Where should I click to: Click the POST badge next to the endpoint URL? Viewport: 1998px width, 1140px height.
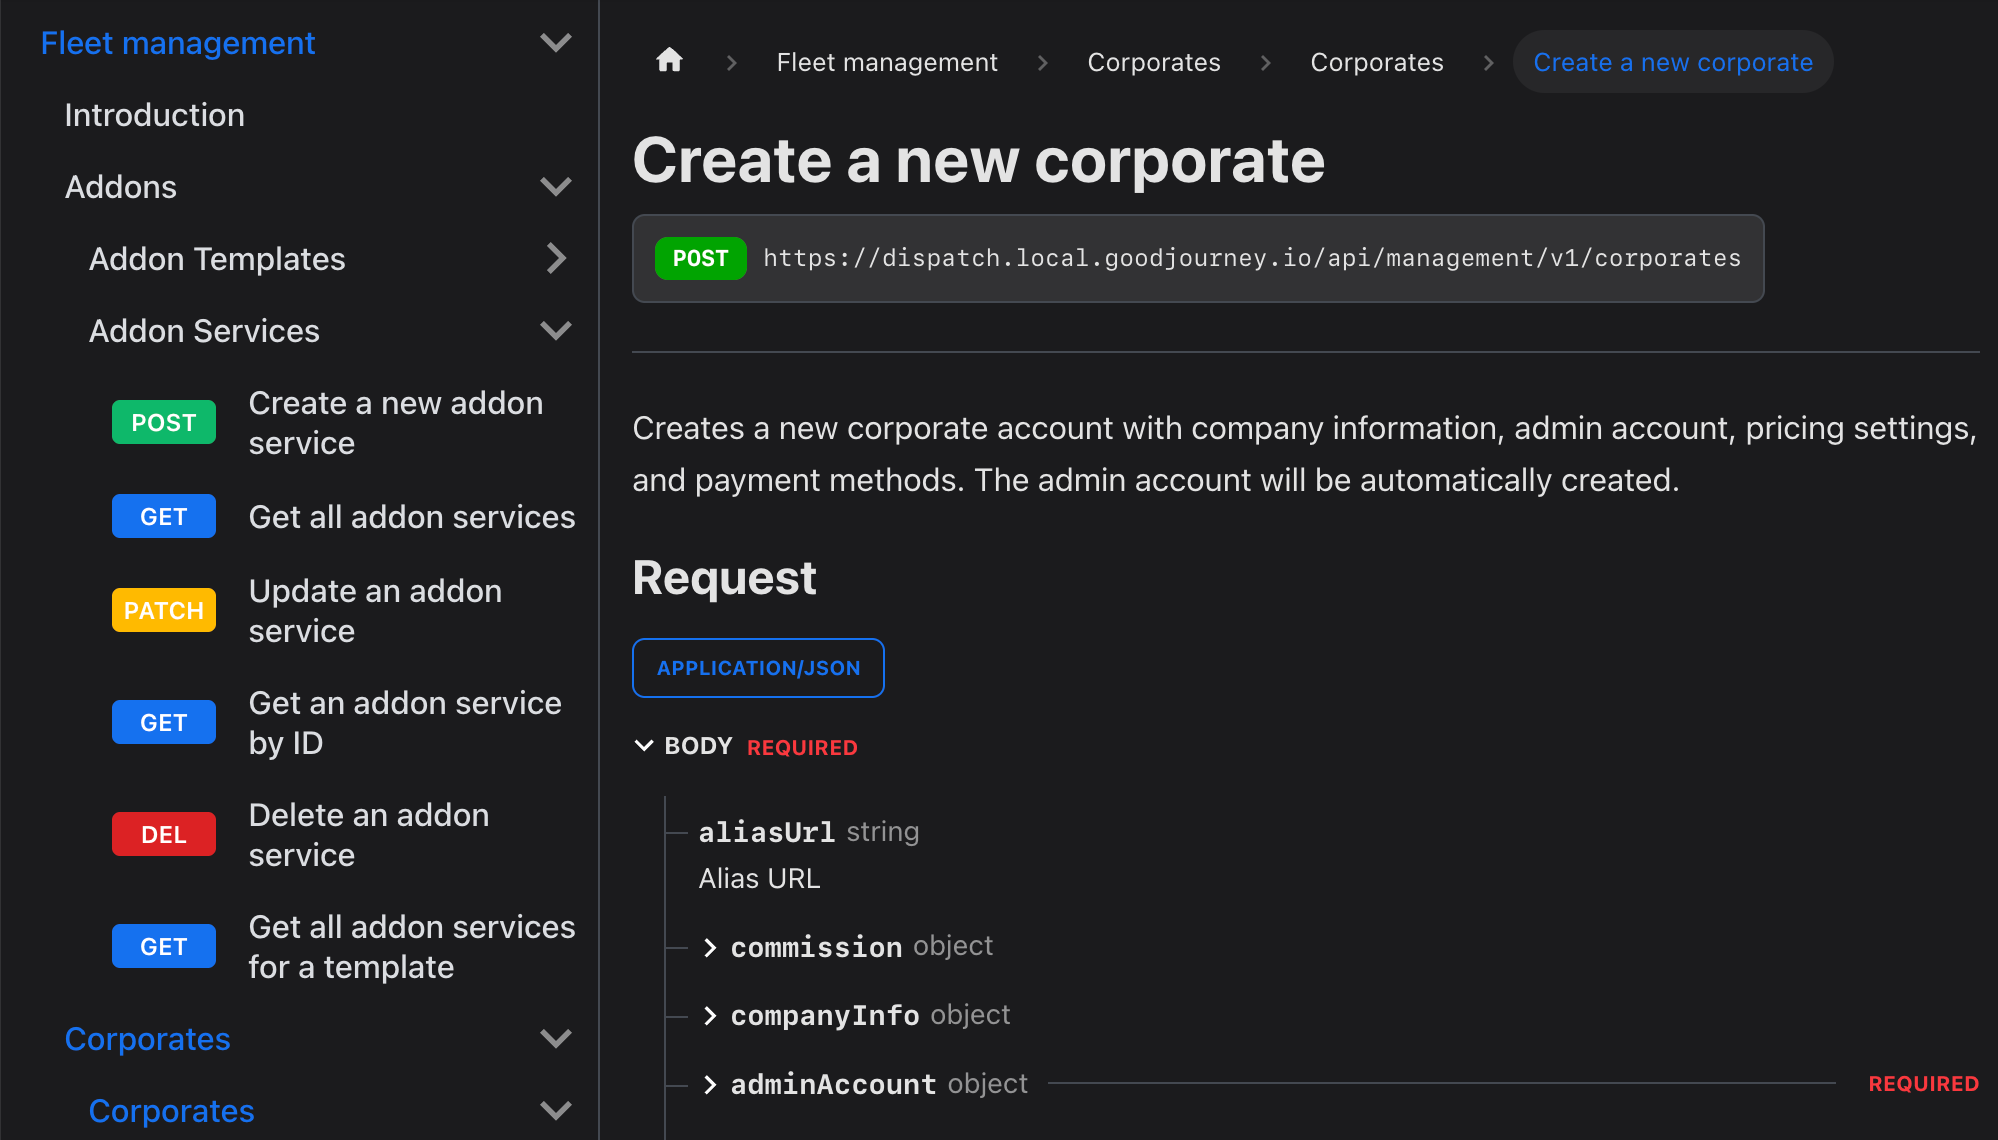(700, 259)
